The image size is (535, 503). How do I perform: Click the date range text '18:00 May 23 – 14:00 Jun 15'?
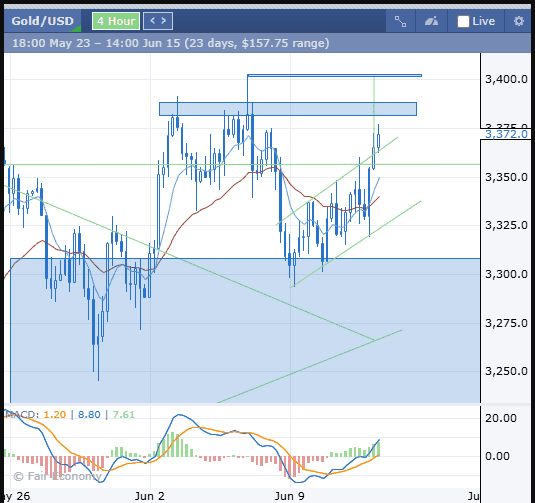(x=96, y=43)
